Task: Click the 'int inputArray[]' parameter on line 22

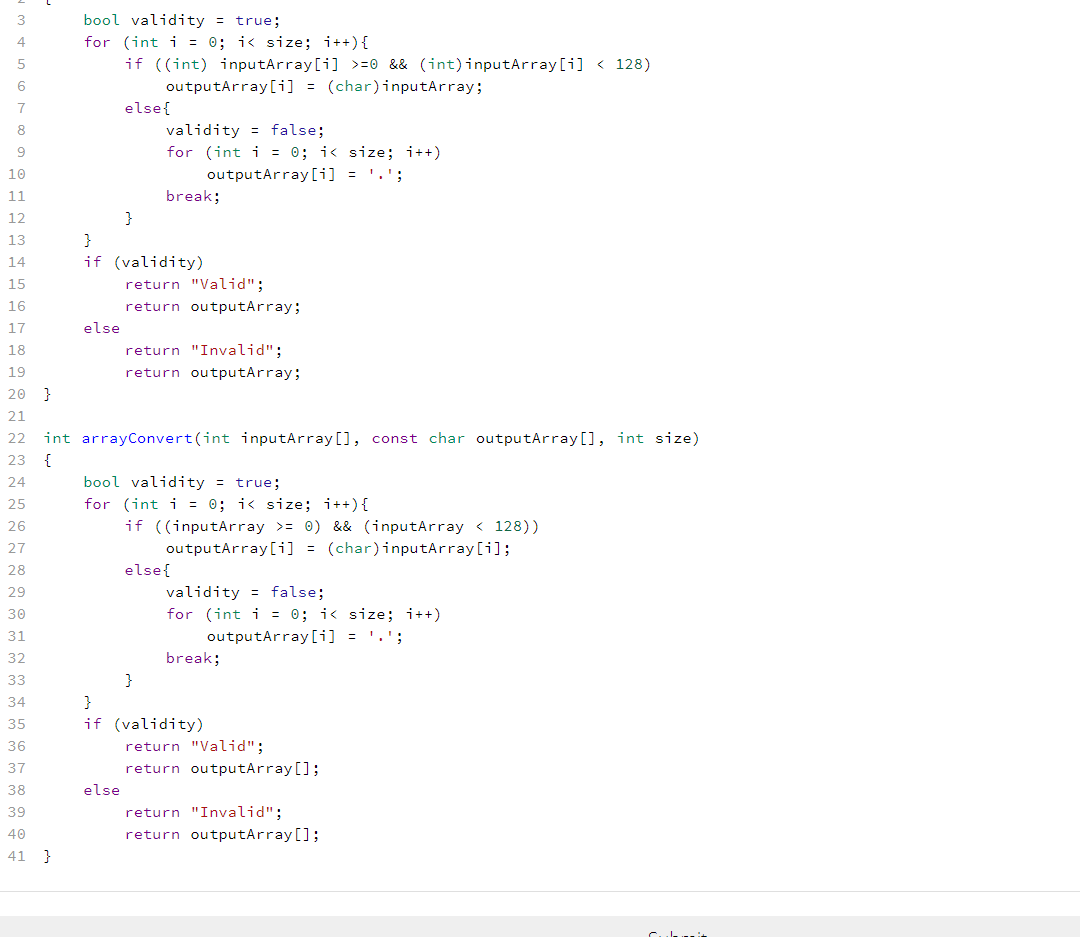Action: [277, 438]
